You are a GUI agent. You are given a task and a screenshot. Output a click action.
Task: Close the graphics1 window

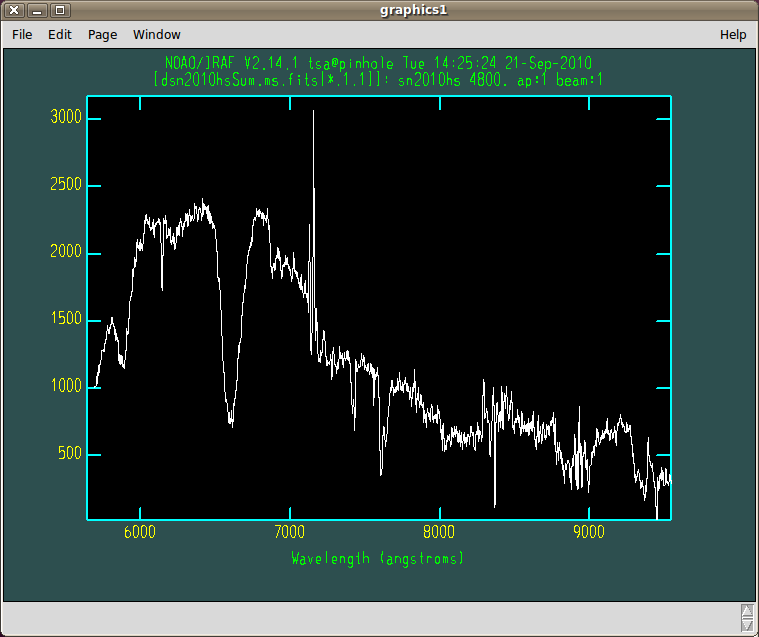[x=14, y=10]
